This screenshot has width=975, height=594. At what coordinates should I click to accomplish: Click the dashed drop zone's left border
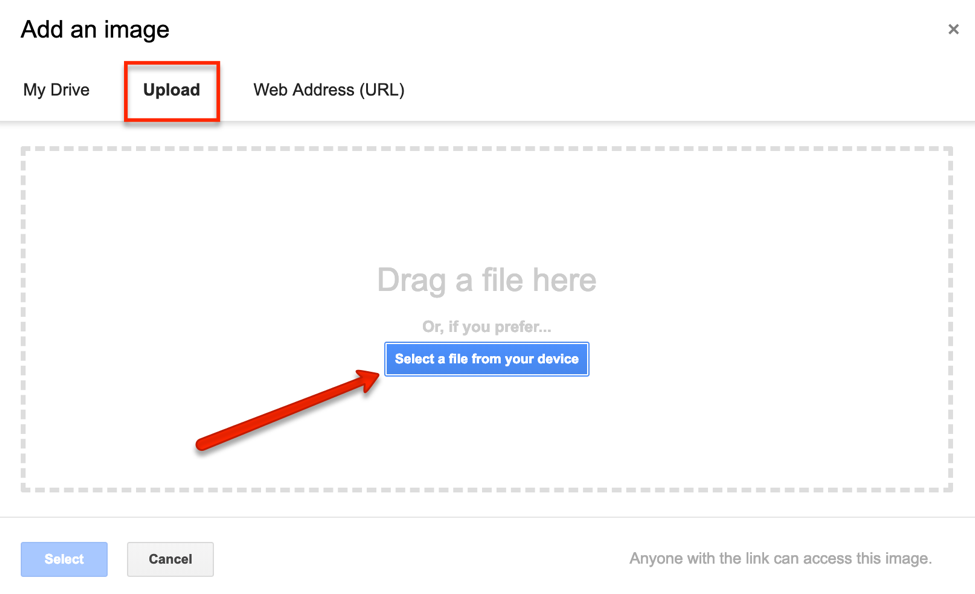tap(23, 320)
